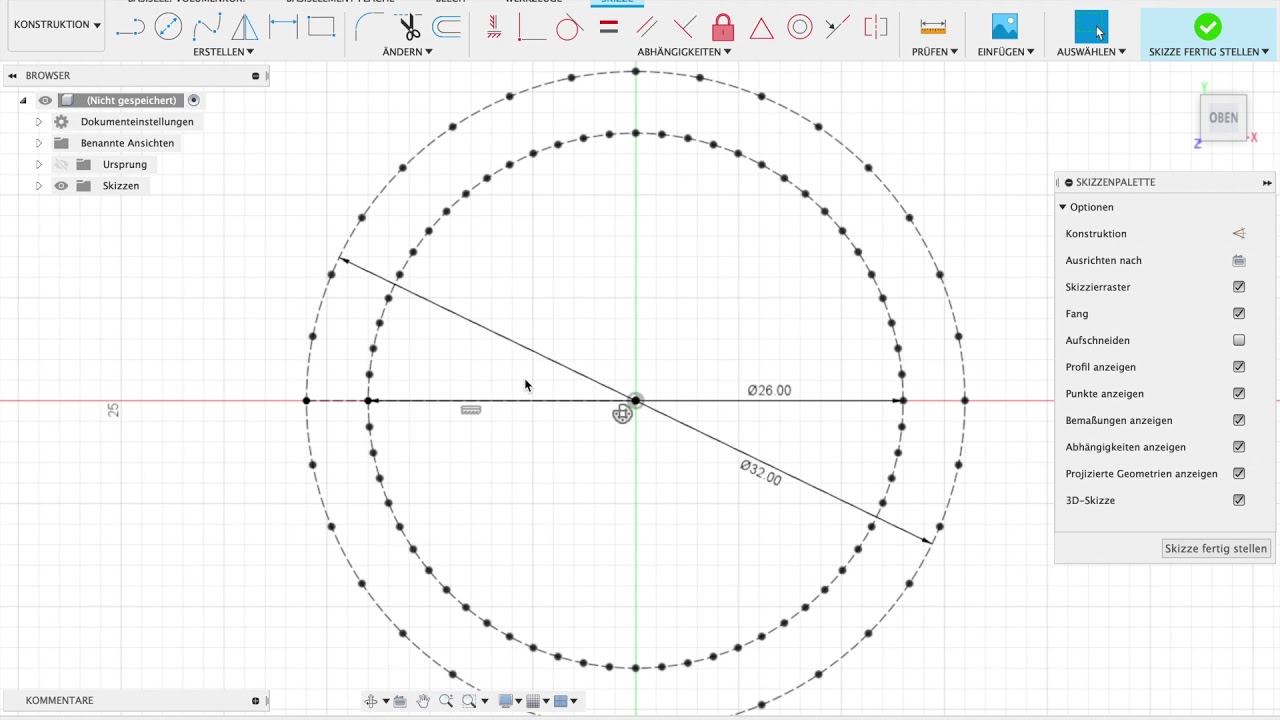Expand the Dokumenteinstellungen tree node
Image resolution: width=1280 pixels, height=720 pixels.
click(39, 122)
